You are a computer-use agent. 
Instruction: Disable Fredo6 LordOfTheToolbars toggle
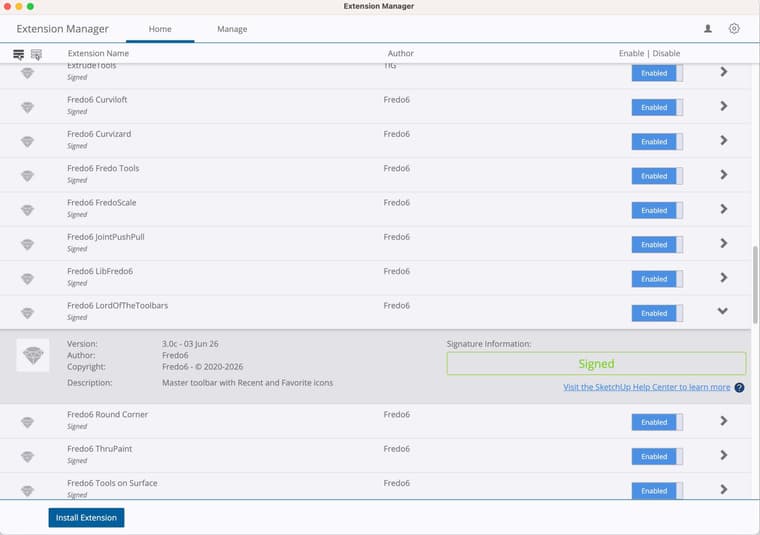click(x=657, y=314)
